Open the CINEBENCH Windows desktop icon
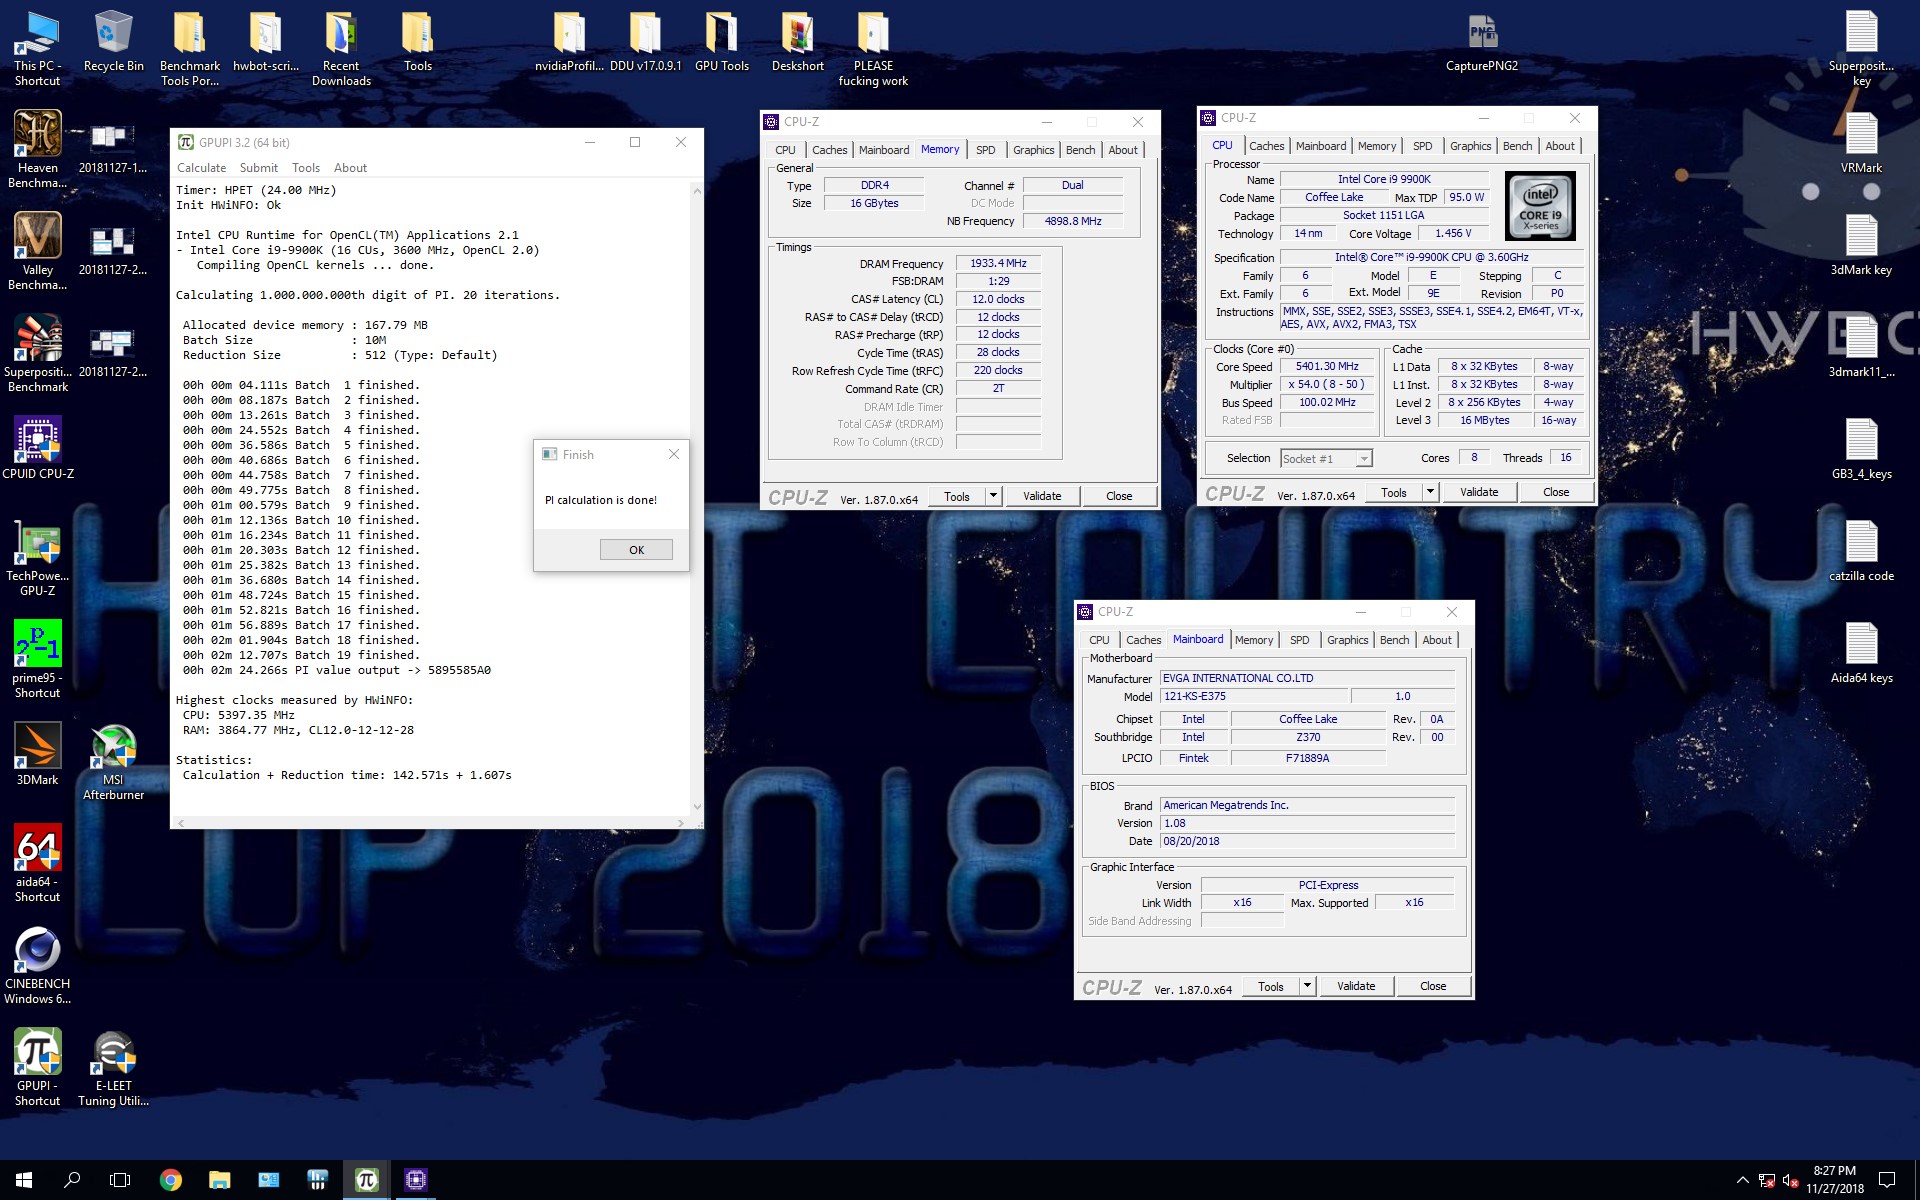The image size is (1920, 1200). click(38, 965)
